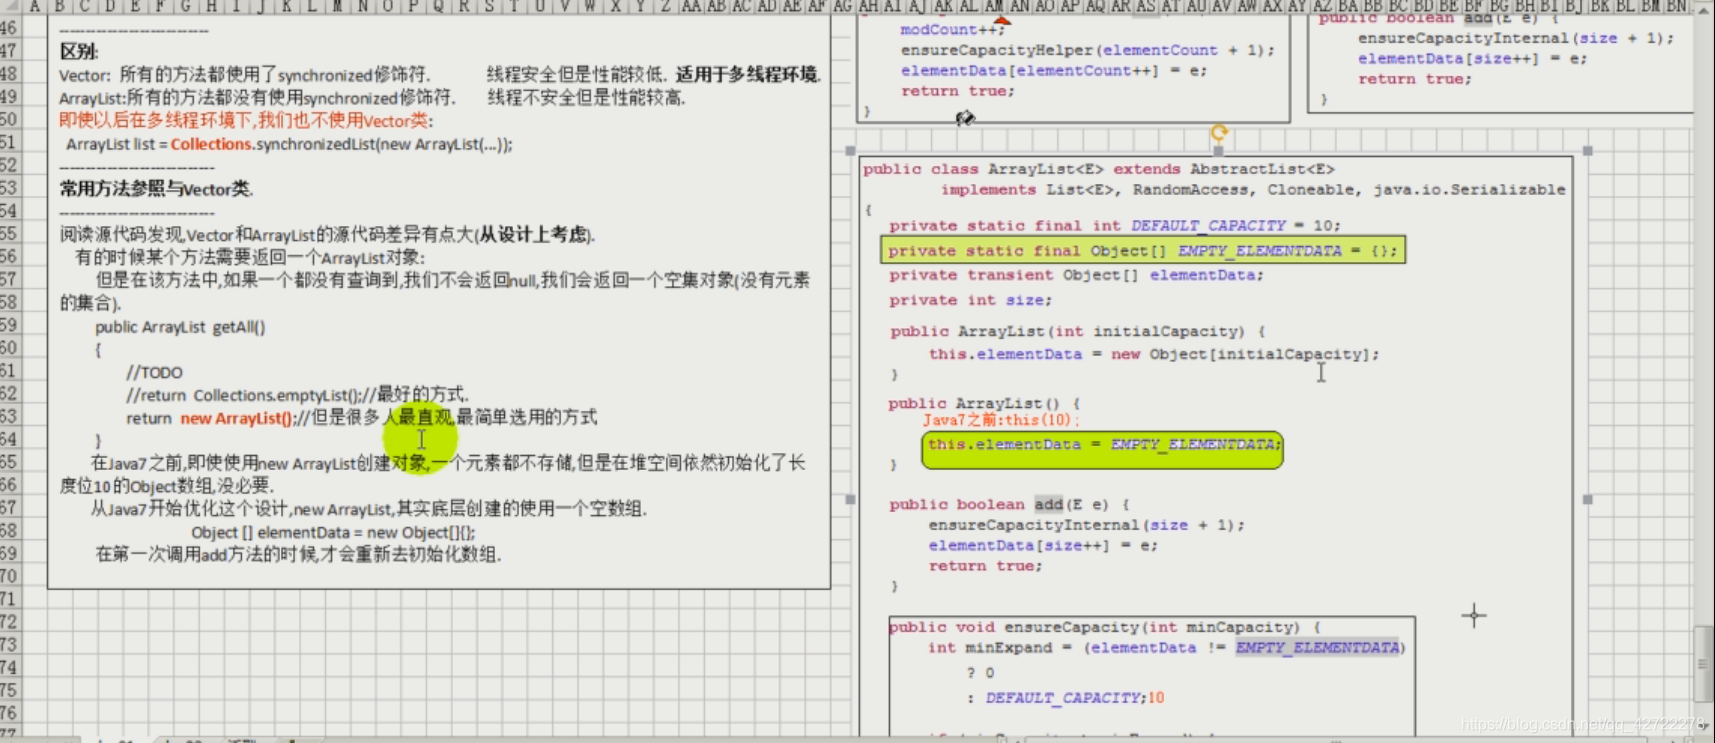Viewport: 1715px width, 743px height.
Task: Click 'public void ensureCapacity(int minCapacity) {'
Action: tap(1105, 627)
